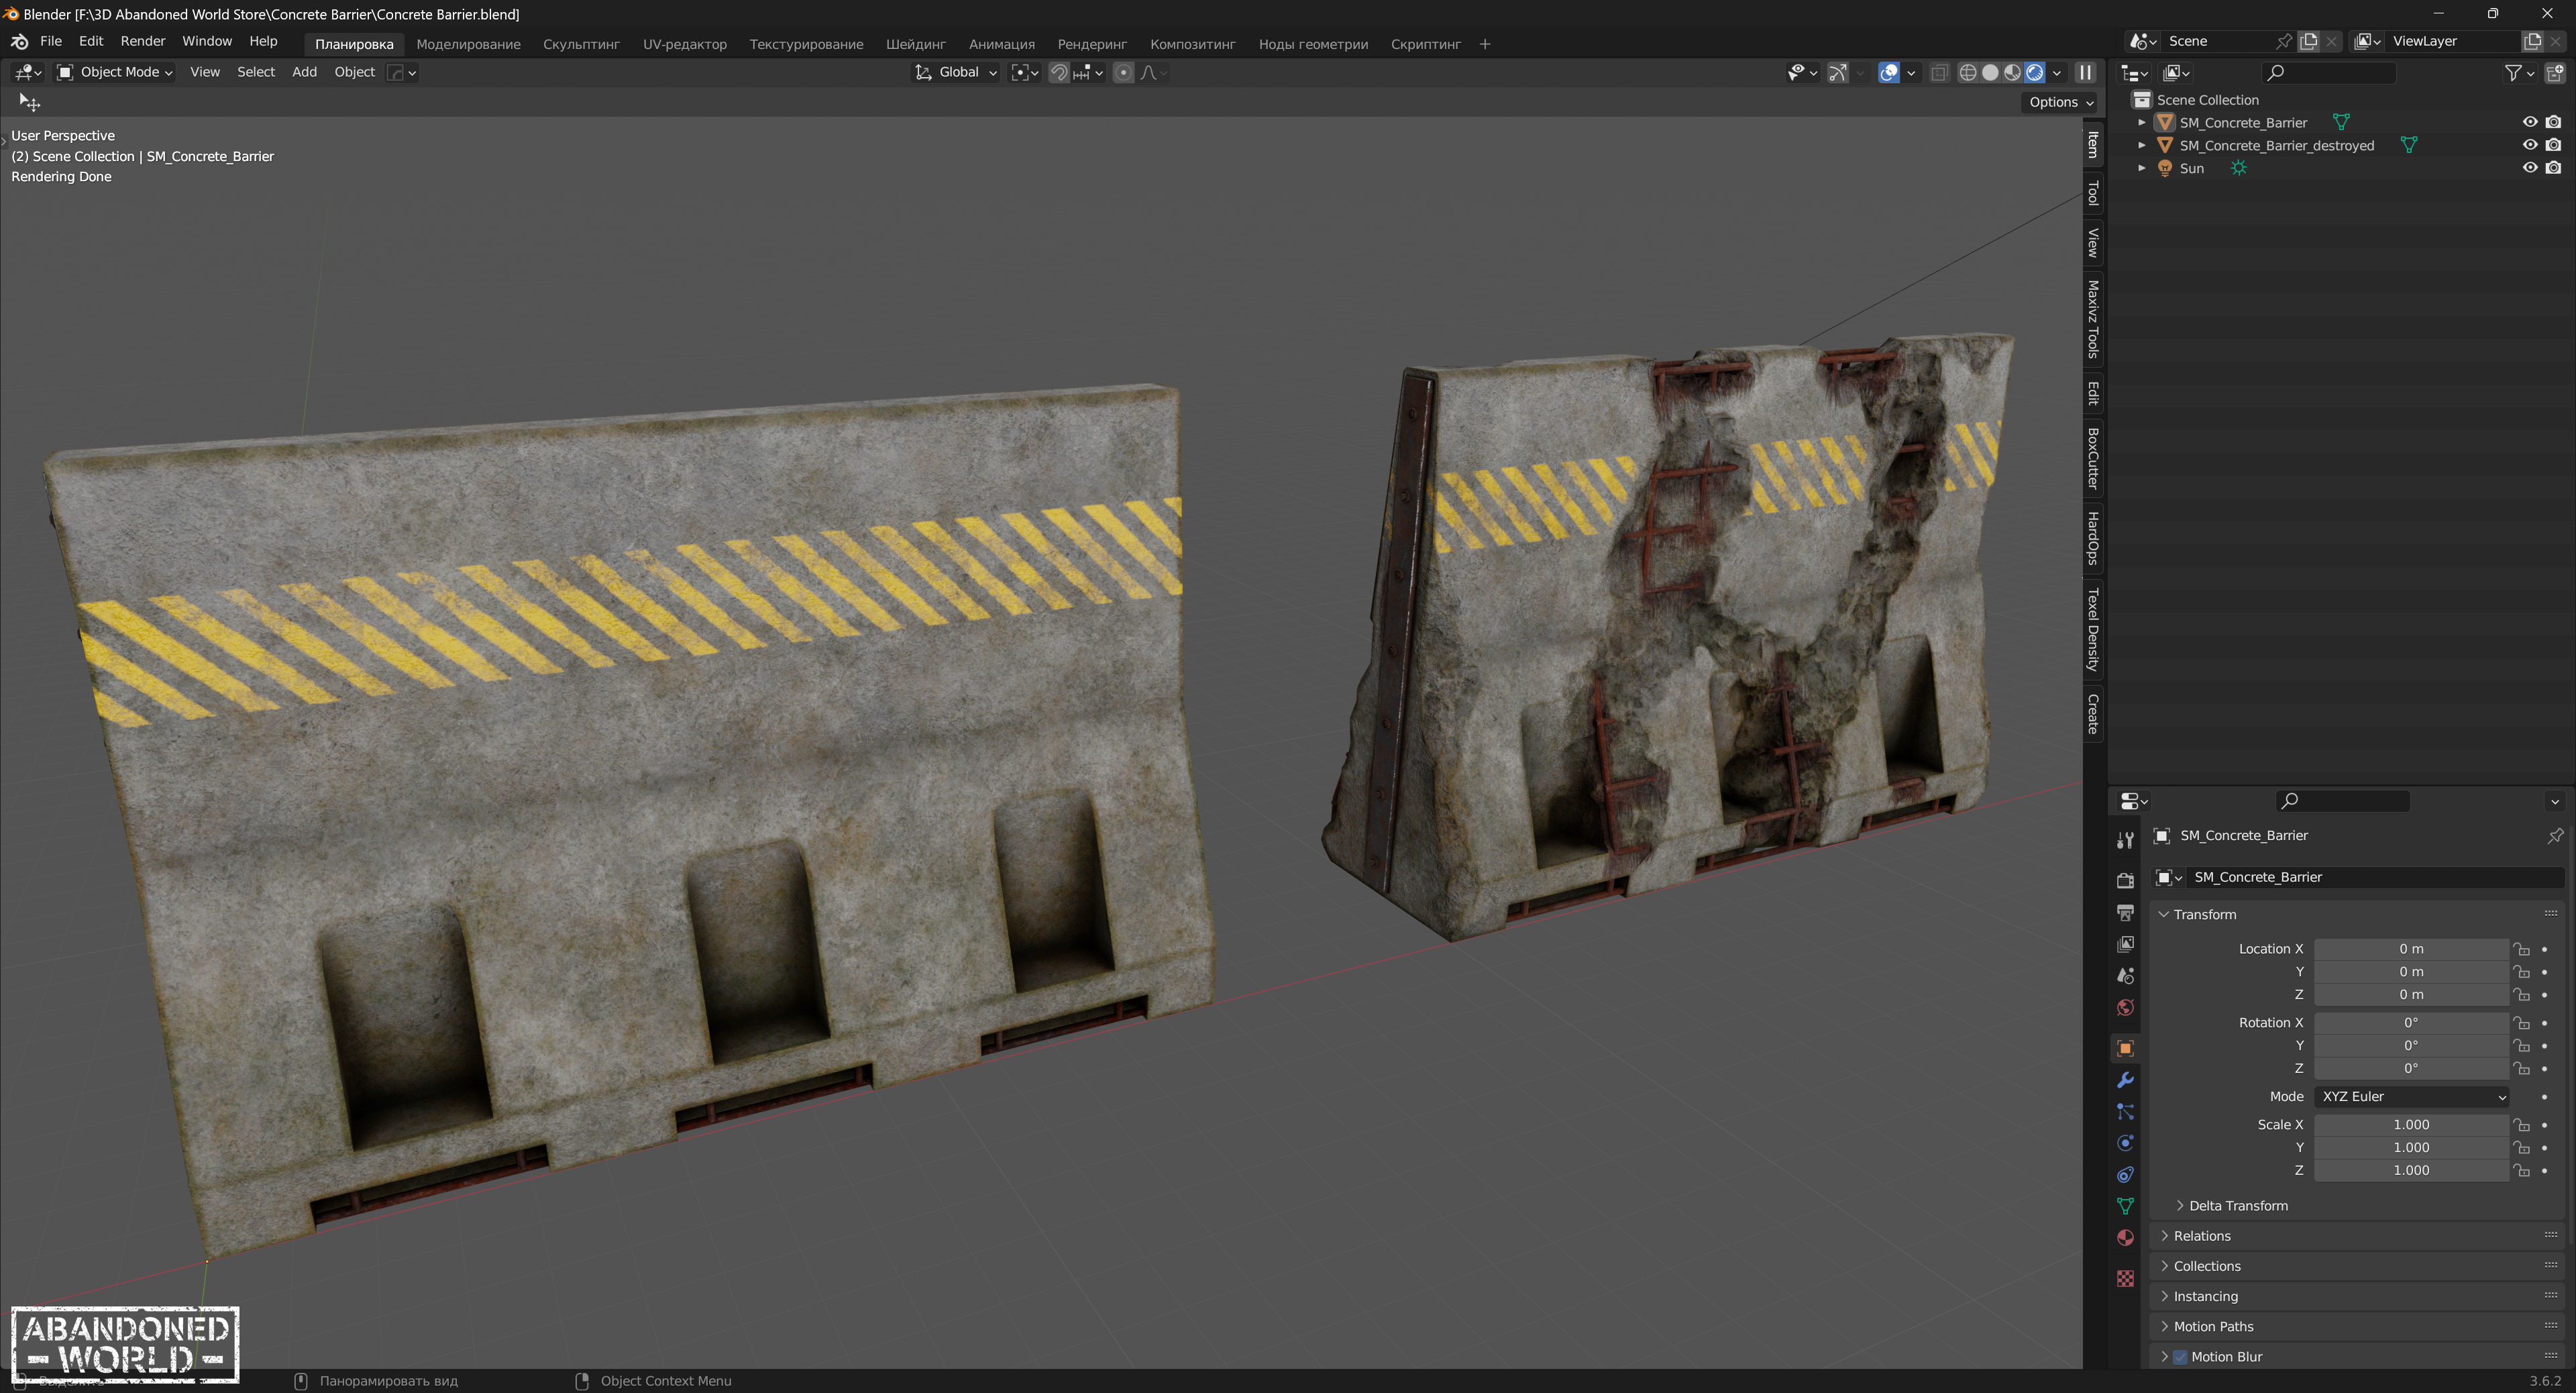Image resolution: width=2576 pixels, height=1393 pixels.
Task: Toggle viewport visibility of SM_Concrete_Barrier
Action: (x=2530, y=122)
